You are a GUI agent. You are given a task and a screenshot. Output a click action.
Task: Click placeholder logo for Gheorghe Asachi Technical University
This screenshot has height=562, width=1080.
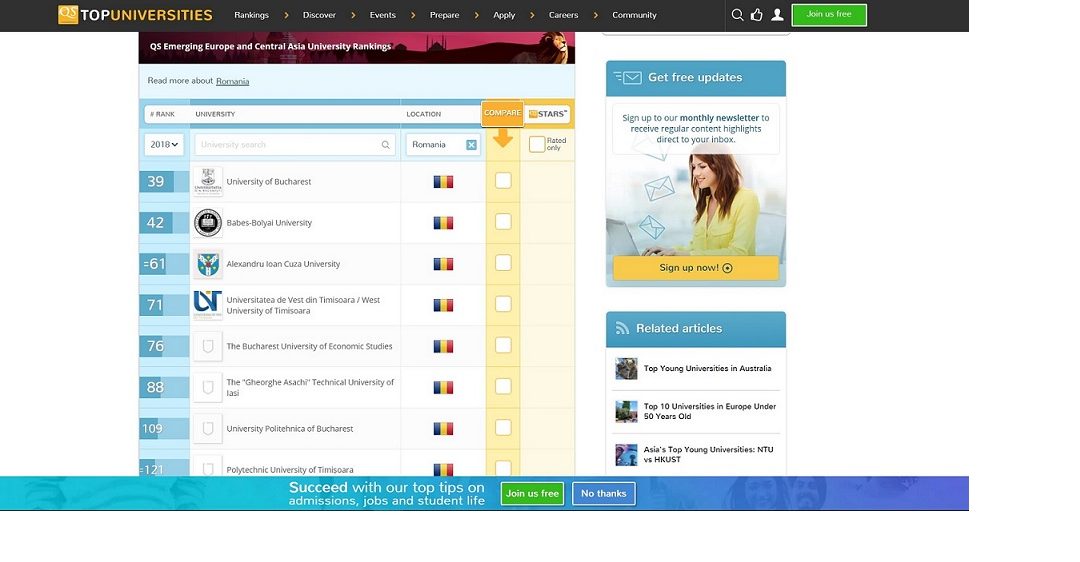(x=207, y=387)
